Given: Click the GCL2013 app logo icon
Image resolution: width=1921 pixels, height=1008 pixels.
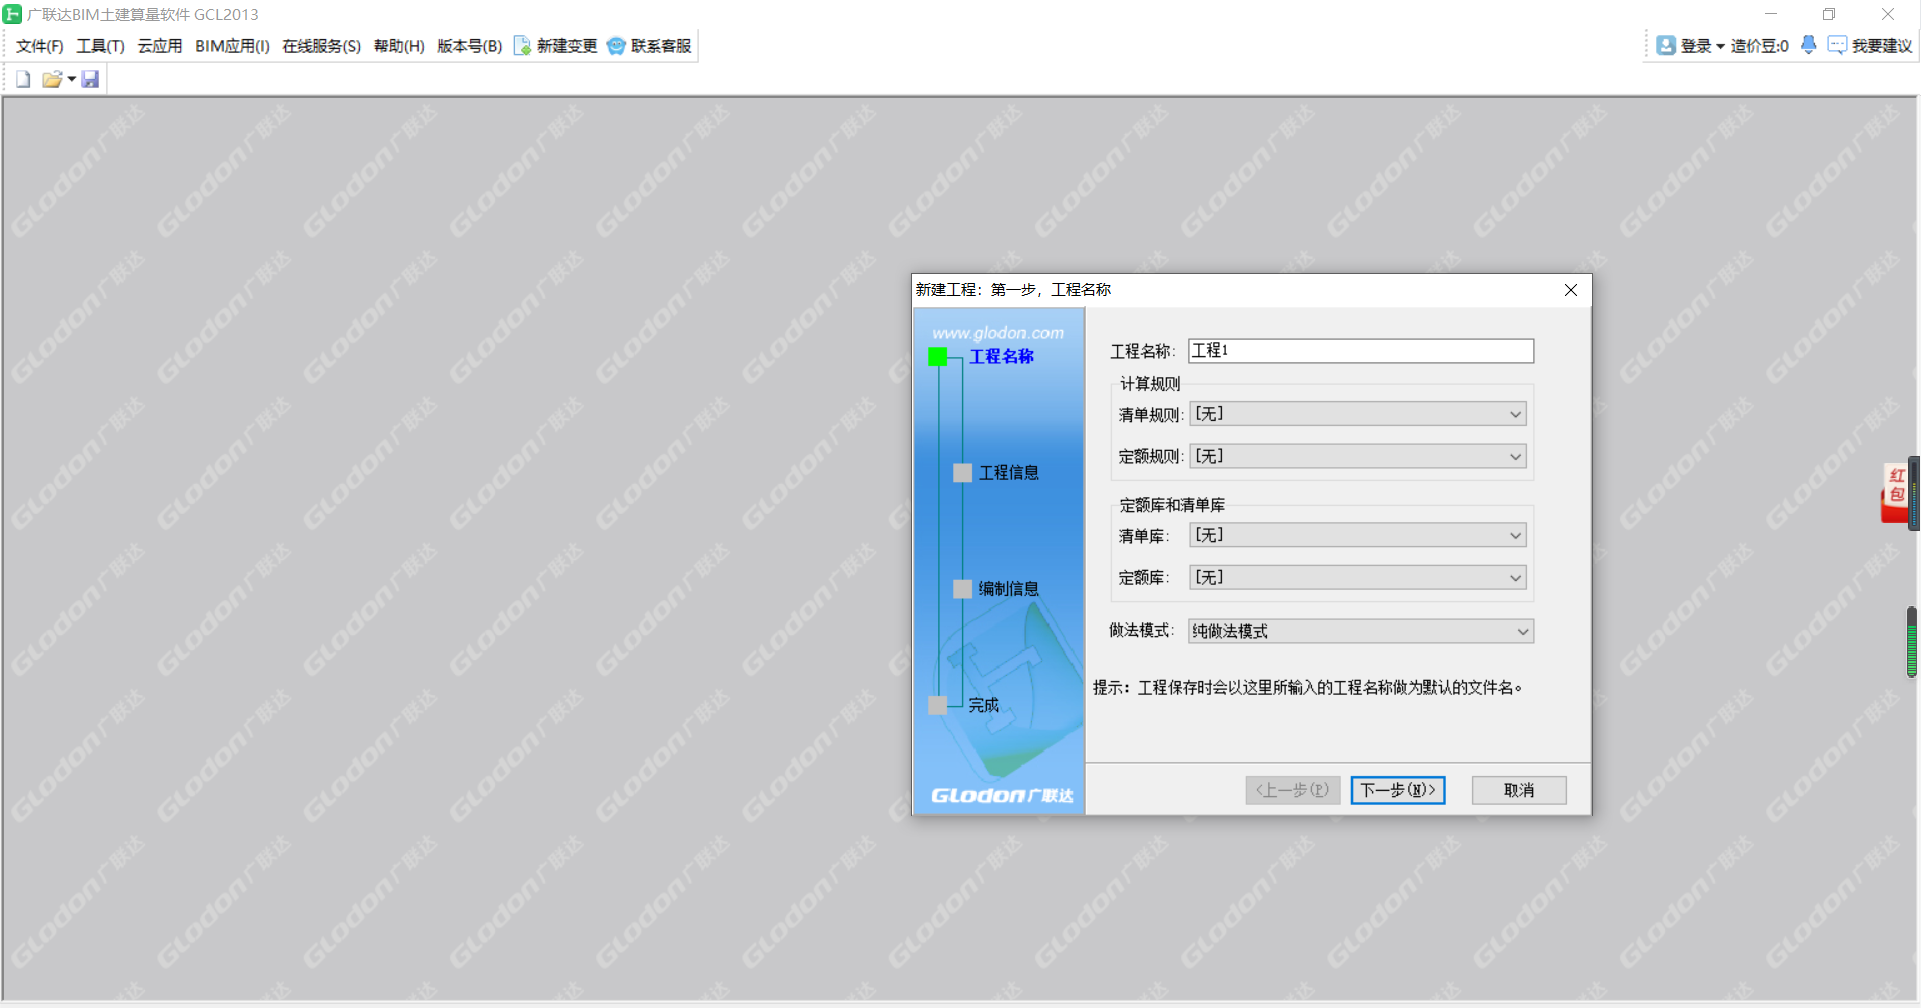Looking at the screenshot, I should tap(12, 14).
